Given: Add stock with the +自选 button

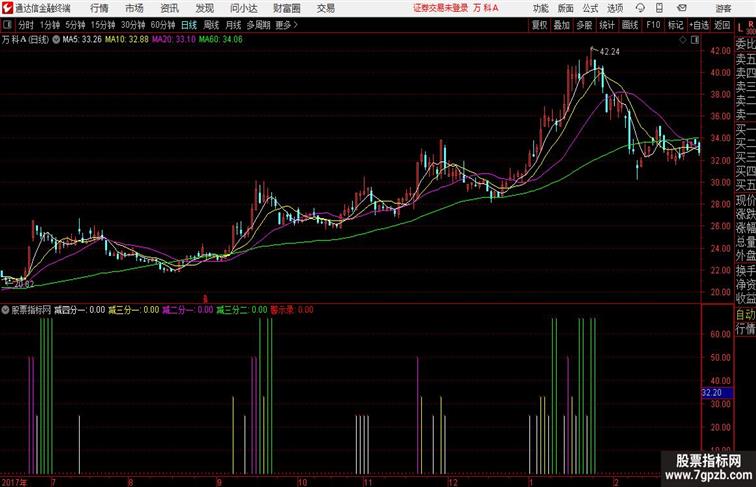Looking at the screenshot, I should pos(699,25).
